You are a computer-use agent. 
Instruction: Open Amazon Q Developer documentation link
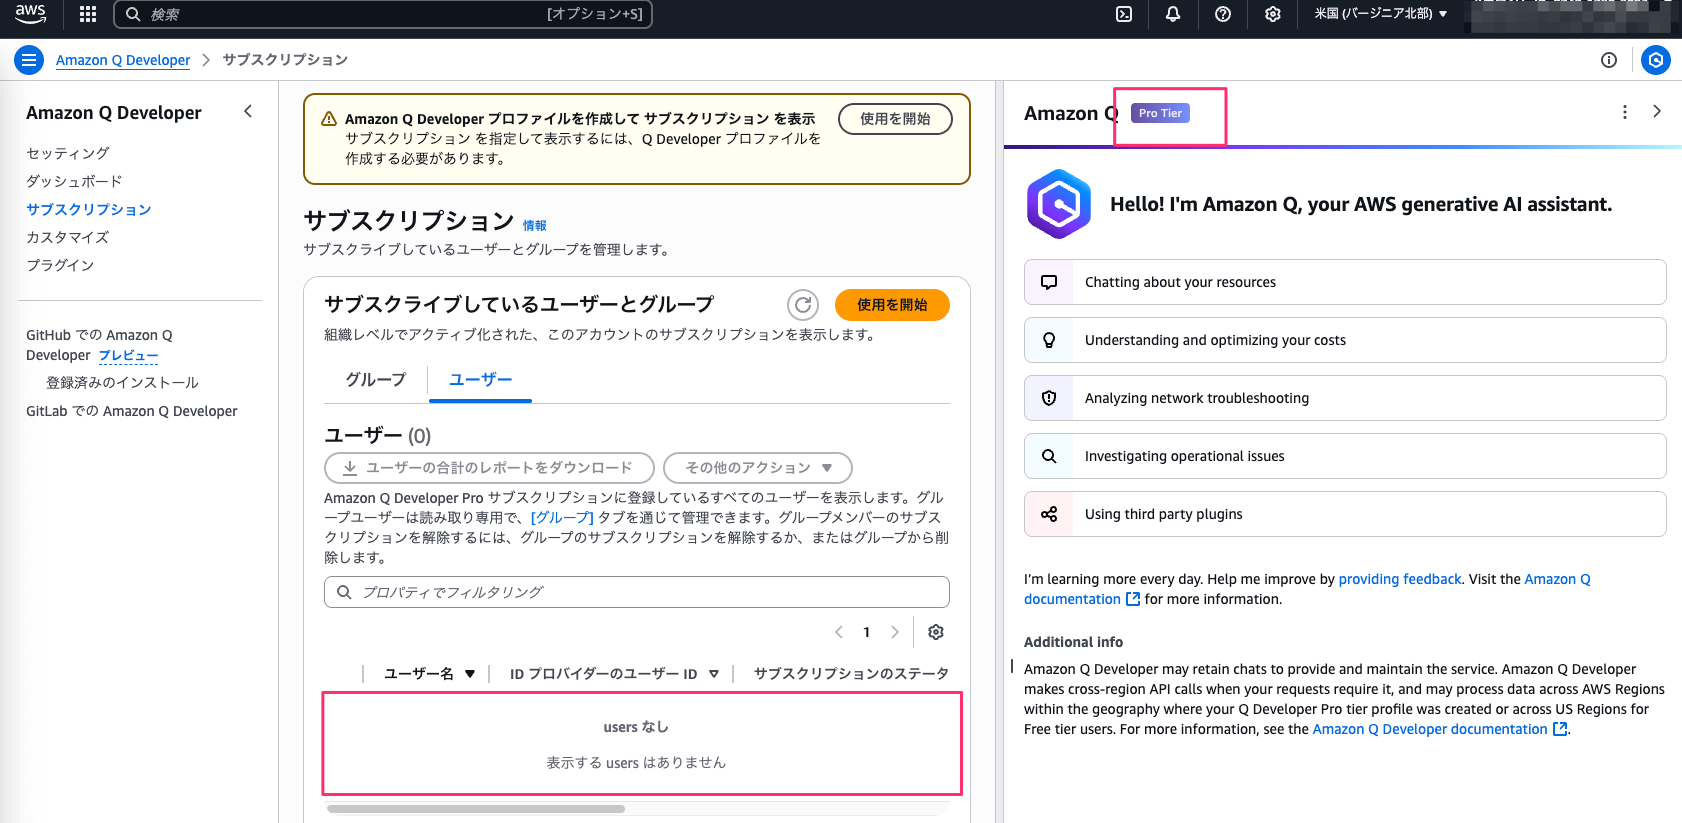(1439, 729)
